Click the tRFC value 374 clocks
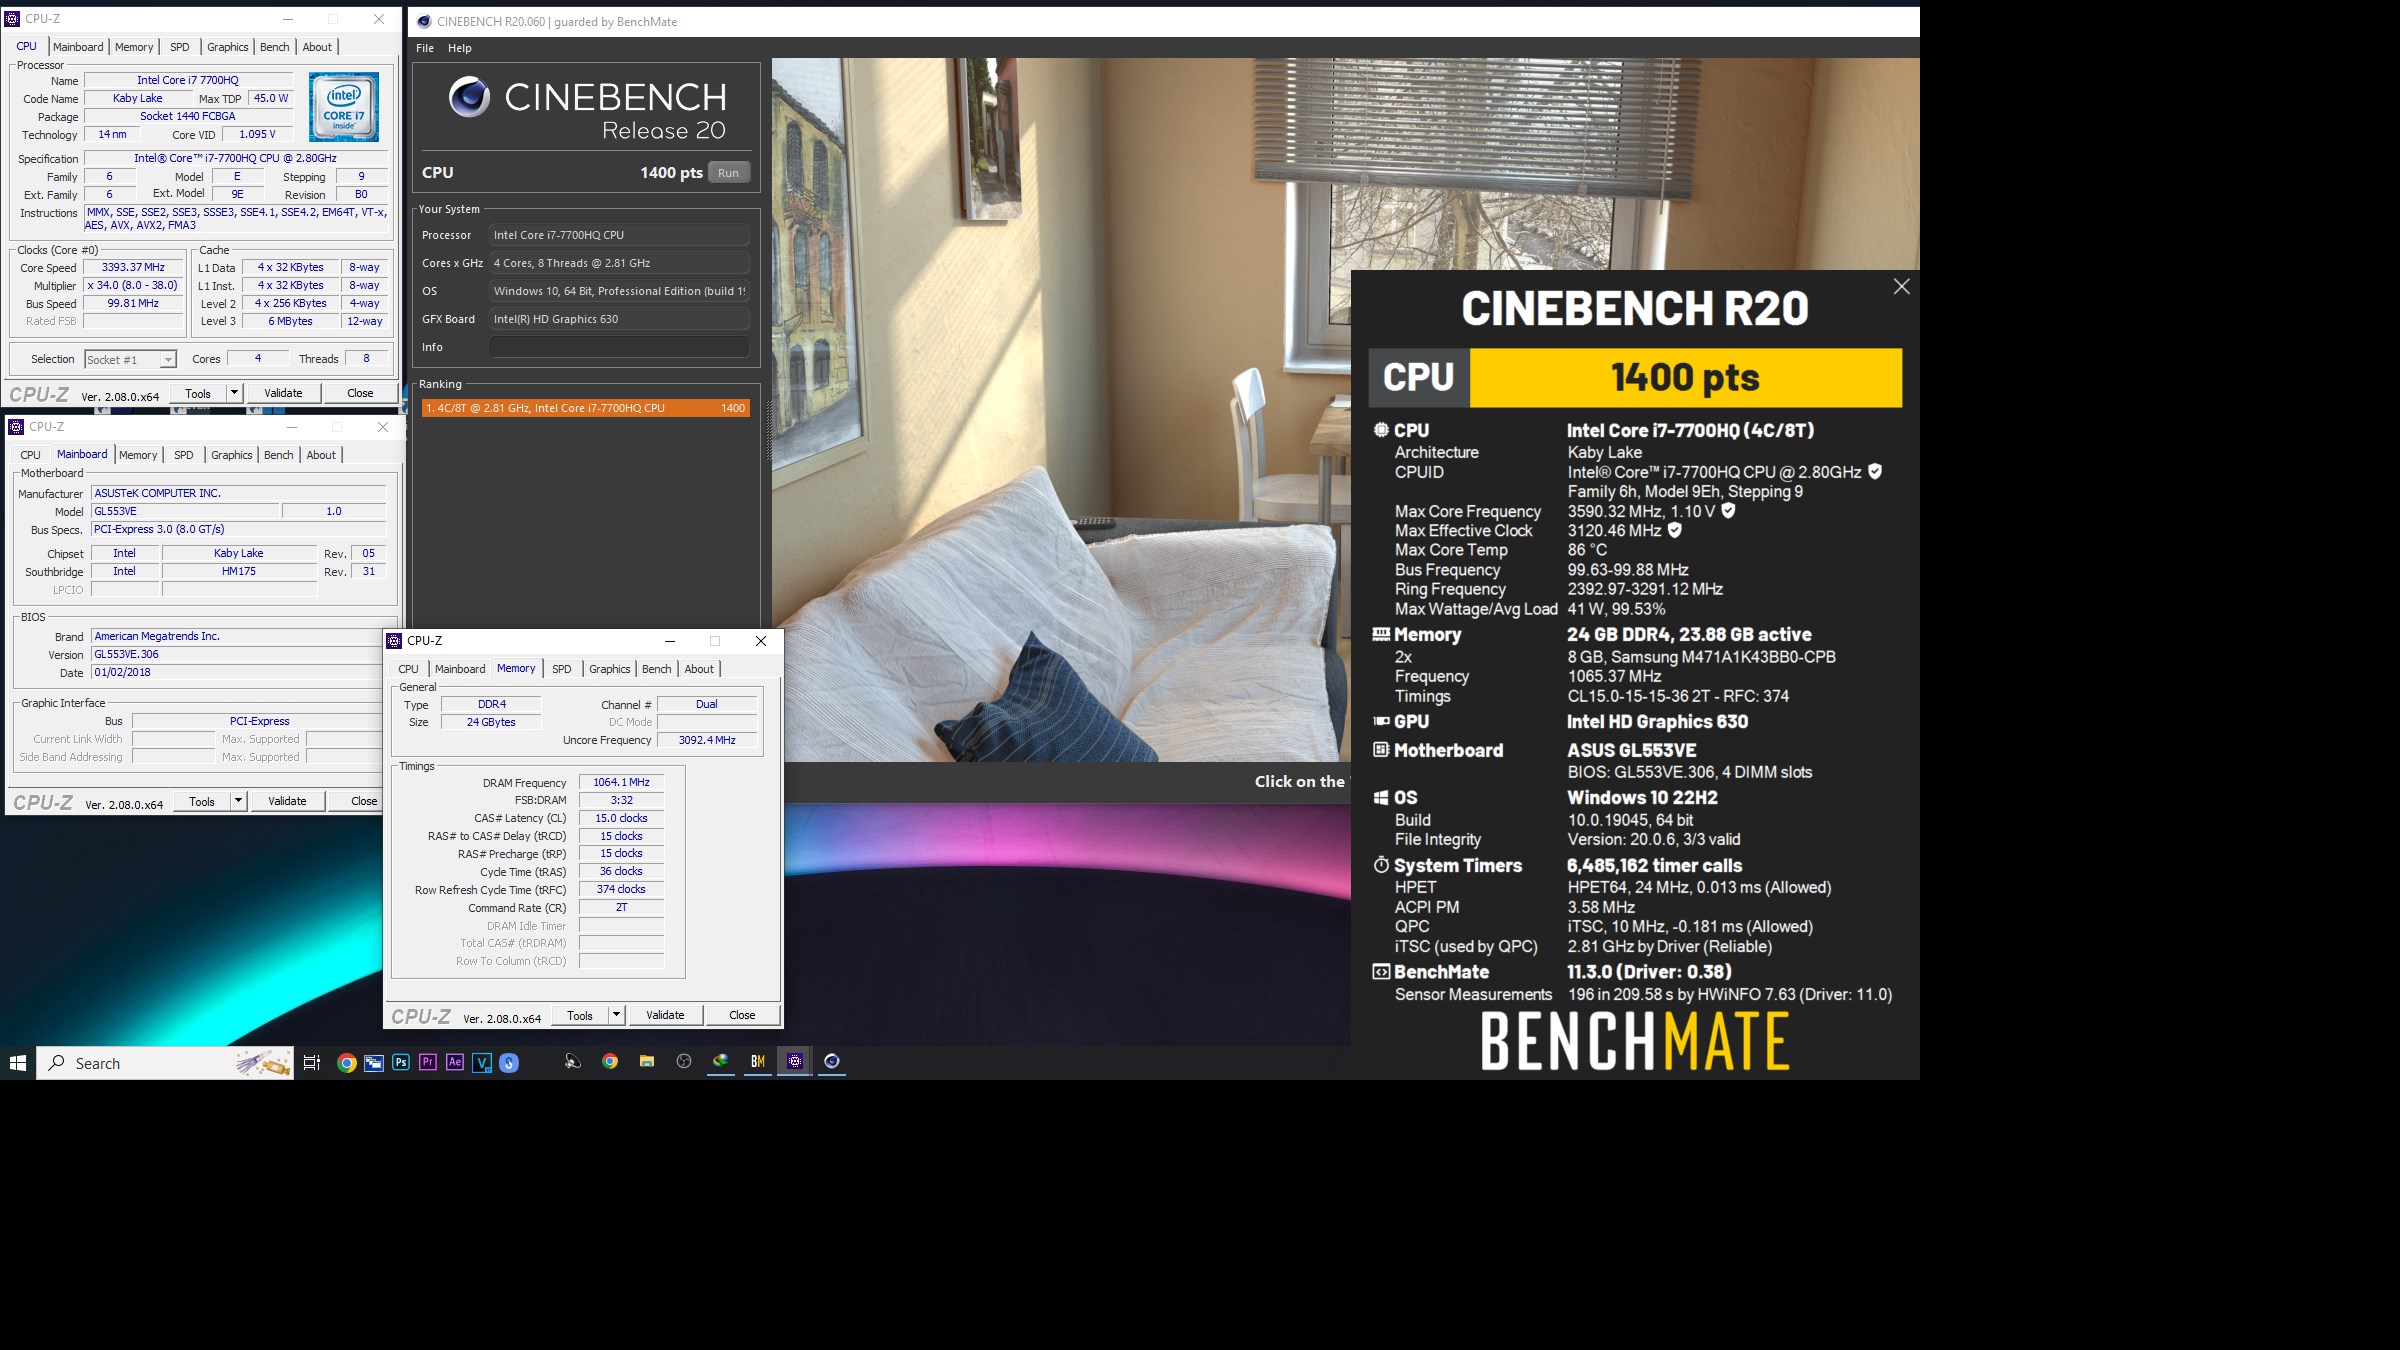 (x=621, y=890)
